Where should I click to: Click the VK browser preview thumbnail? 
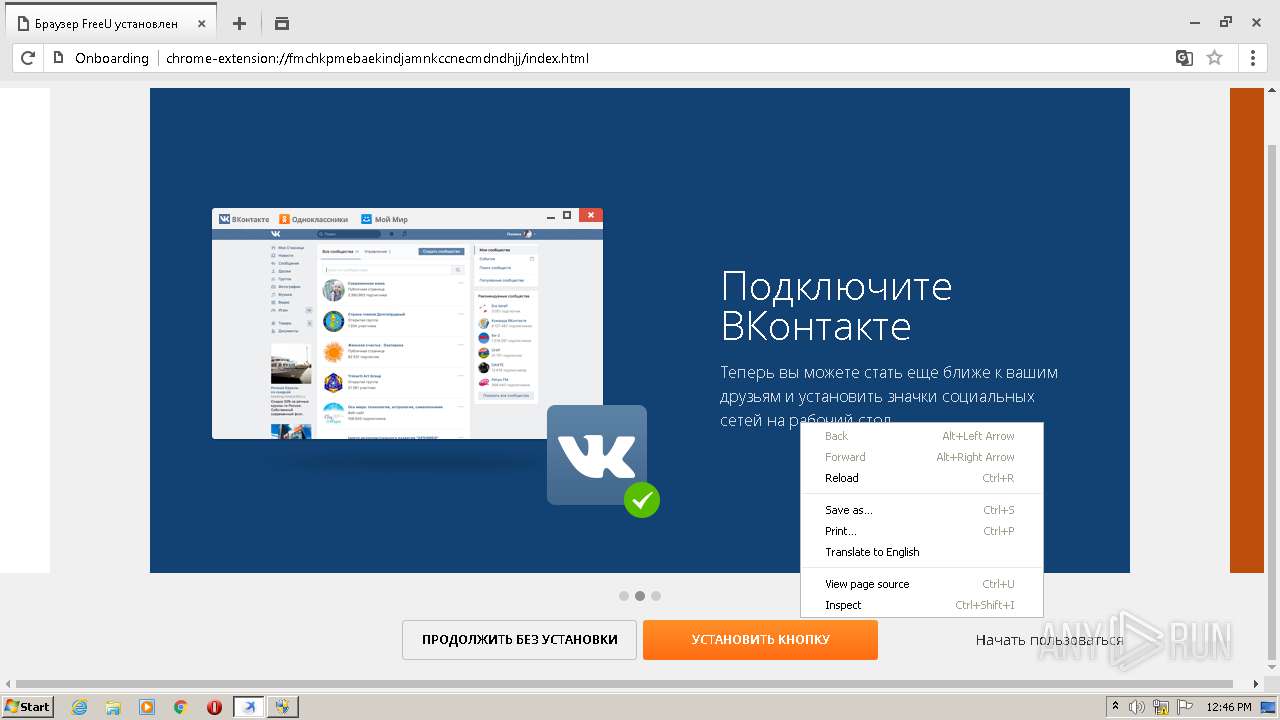[407, 323]
